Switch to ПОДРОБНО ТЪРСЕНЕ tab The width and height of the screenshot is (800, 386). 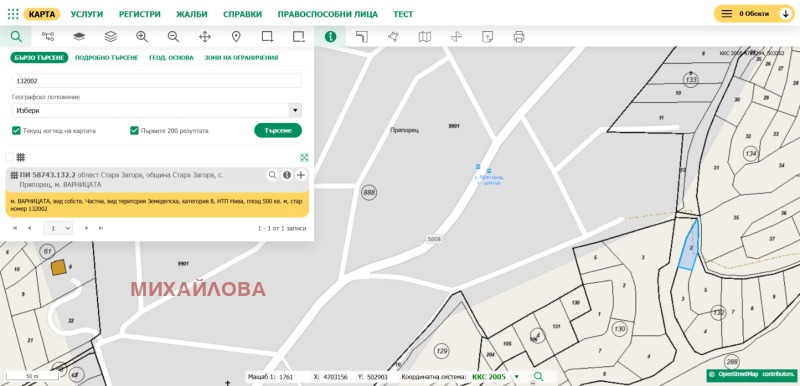pos(107,58)
